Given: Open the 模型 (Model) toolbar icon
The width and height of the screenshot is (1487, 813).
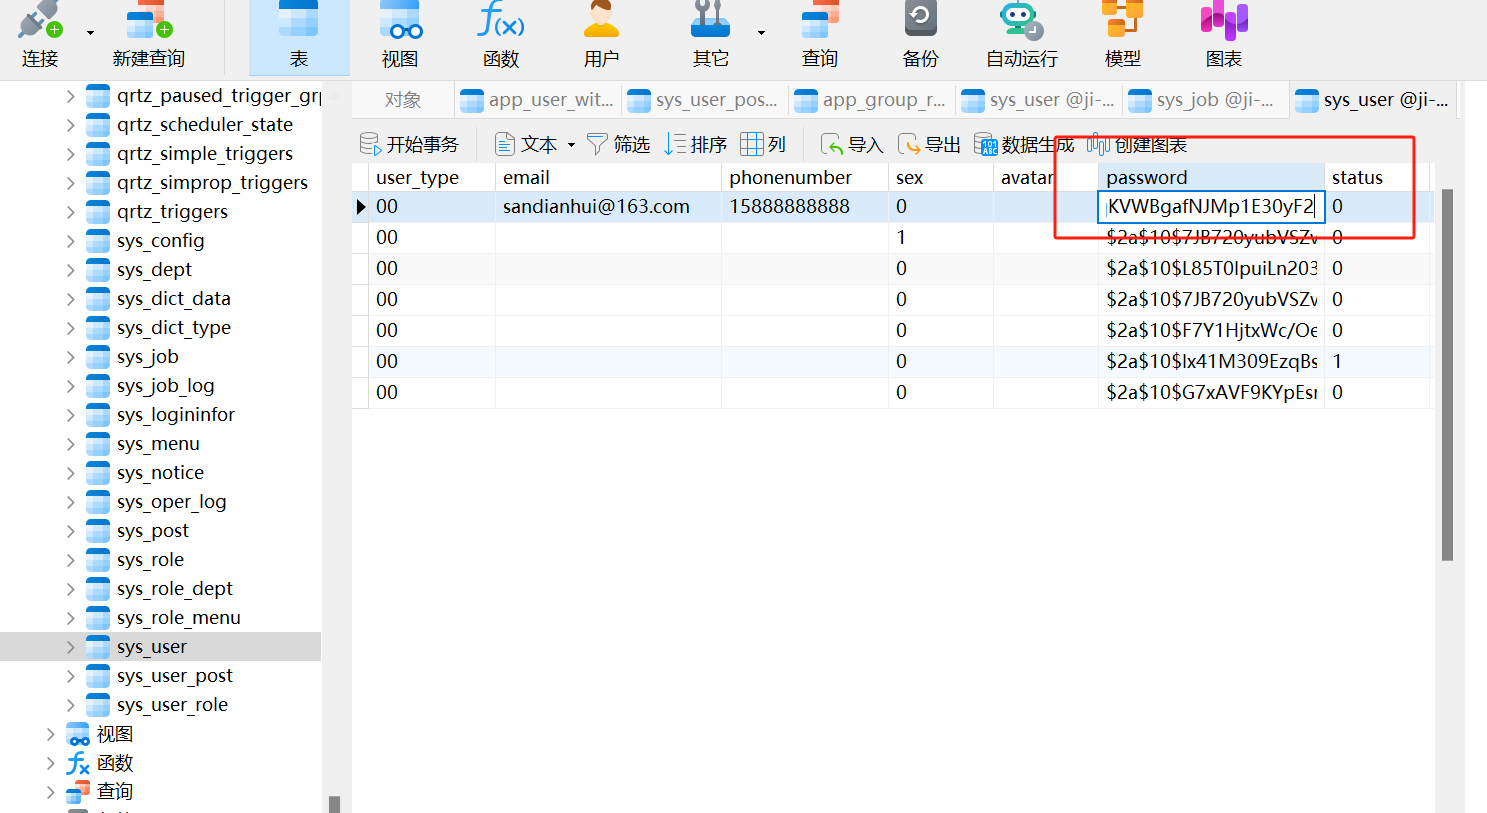Looking at the screenshot, I should click(x=1122, y=36).
